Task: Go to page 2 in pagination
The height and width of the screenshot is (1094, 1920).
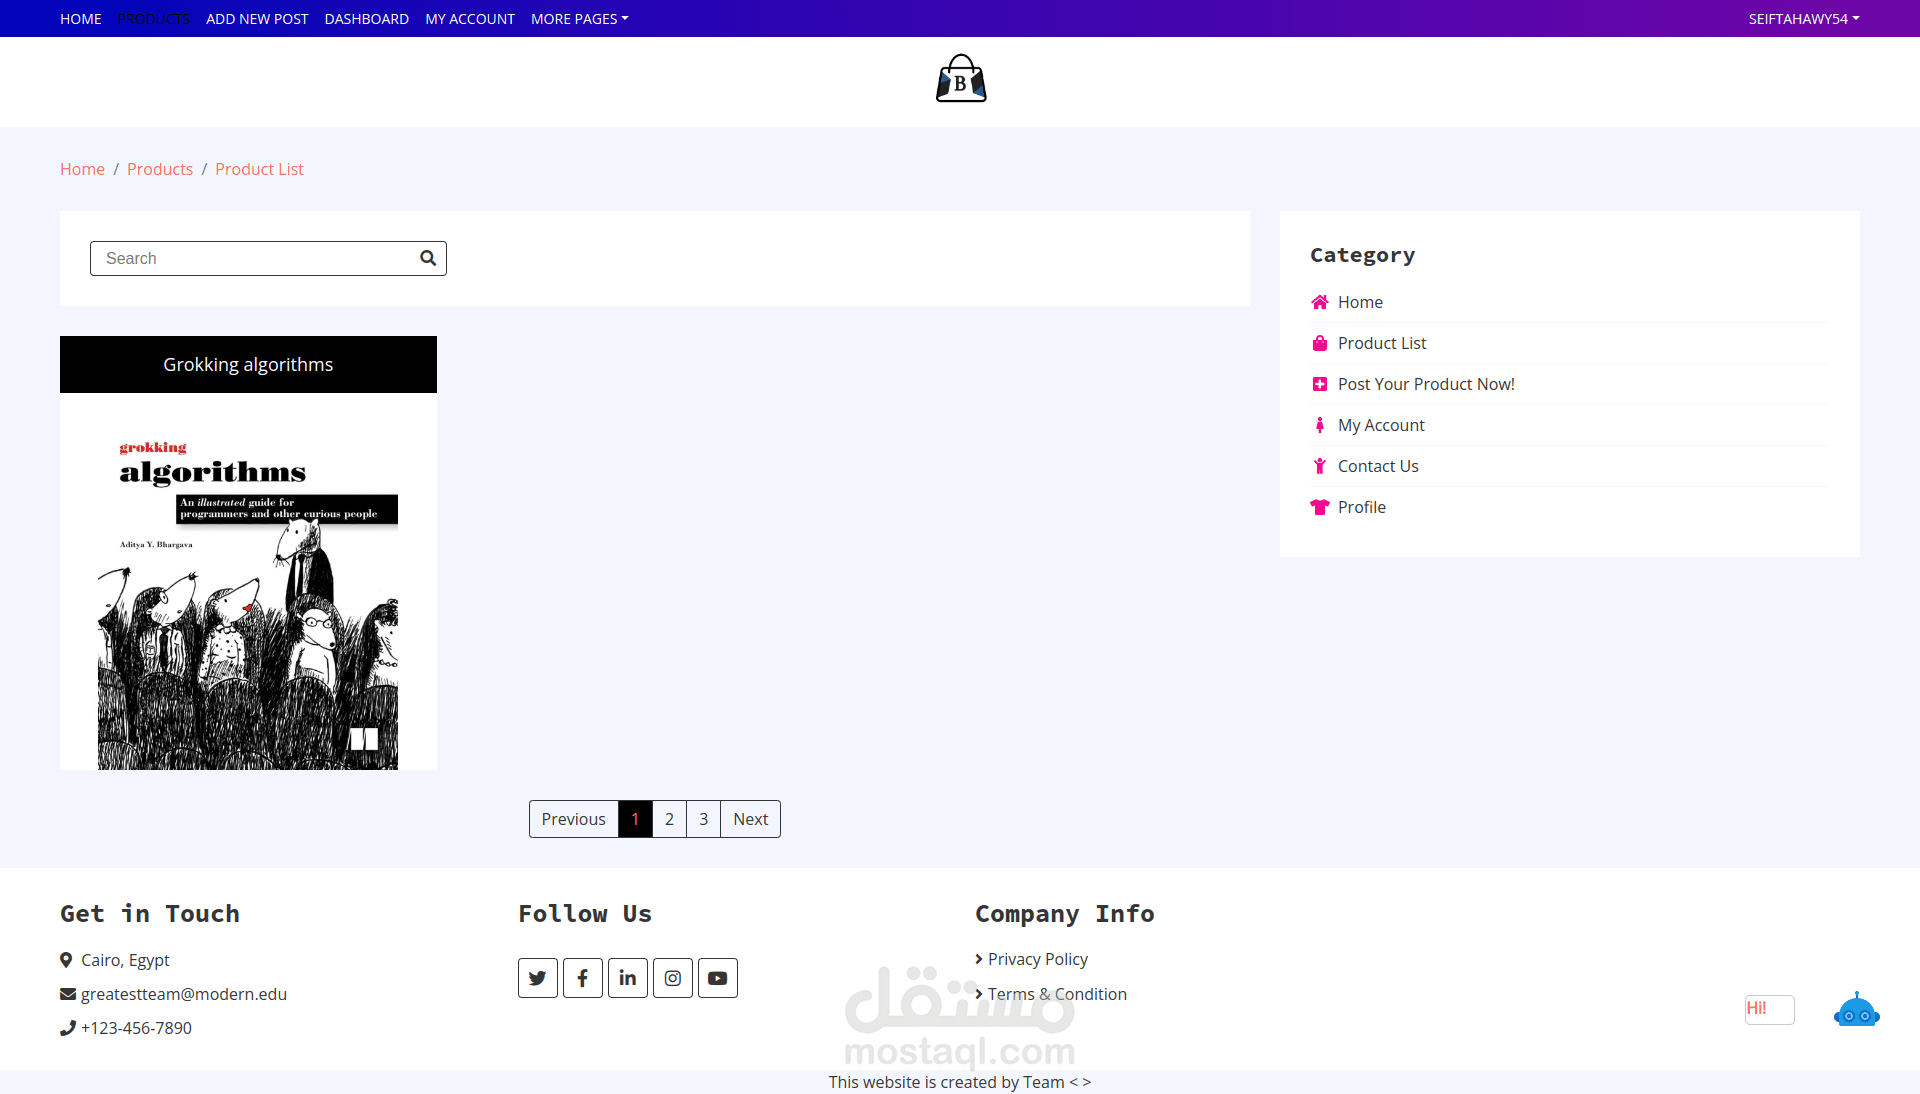Action: coord(669,819)
